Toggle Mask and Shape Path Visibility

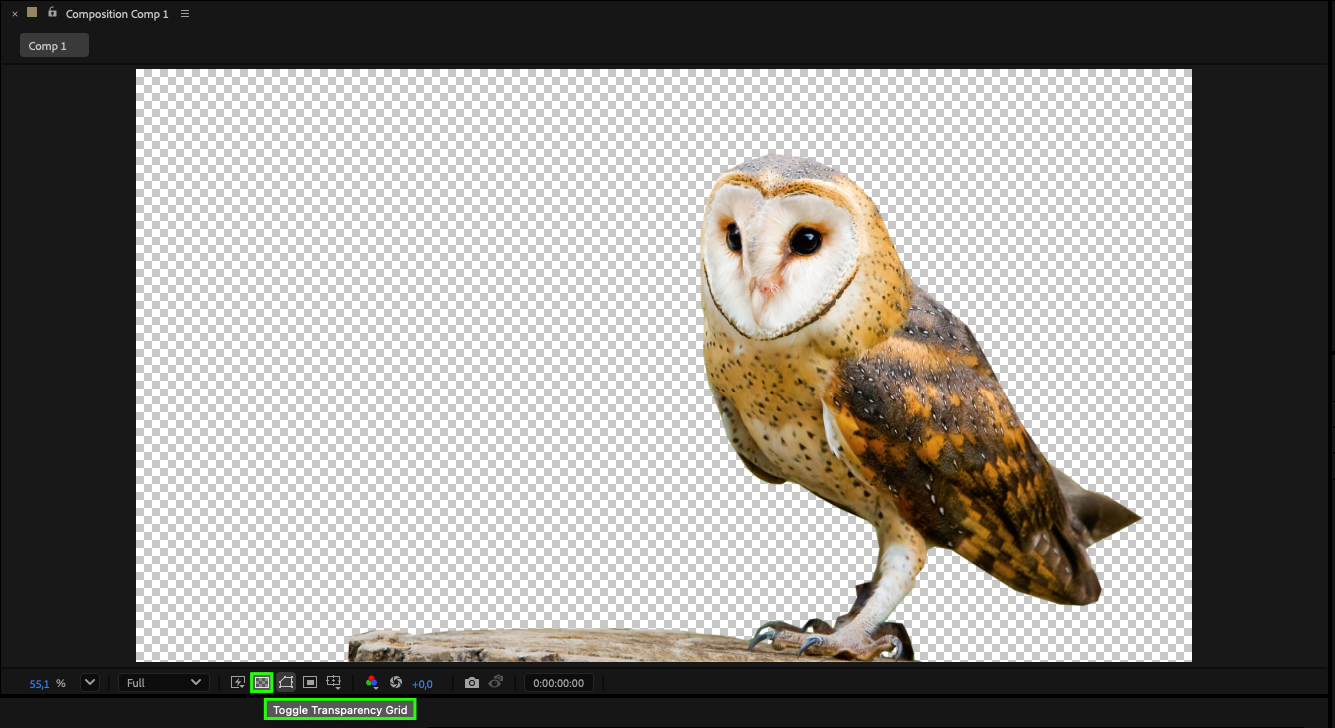286,683
